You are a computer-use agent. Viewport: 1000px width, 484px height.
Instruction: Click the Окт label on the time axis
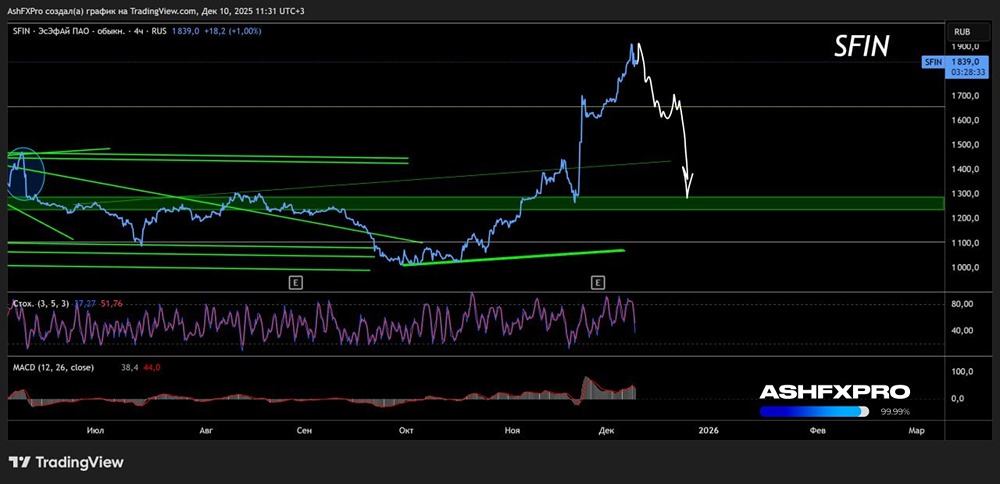(x=406, y=430)
